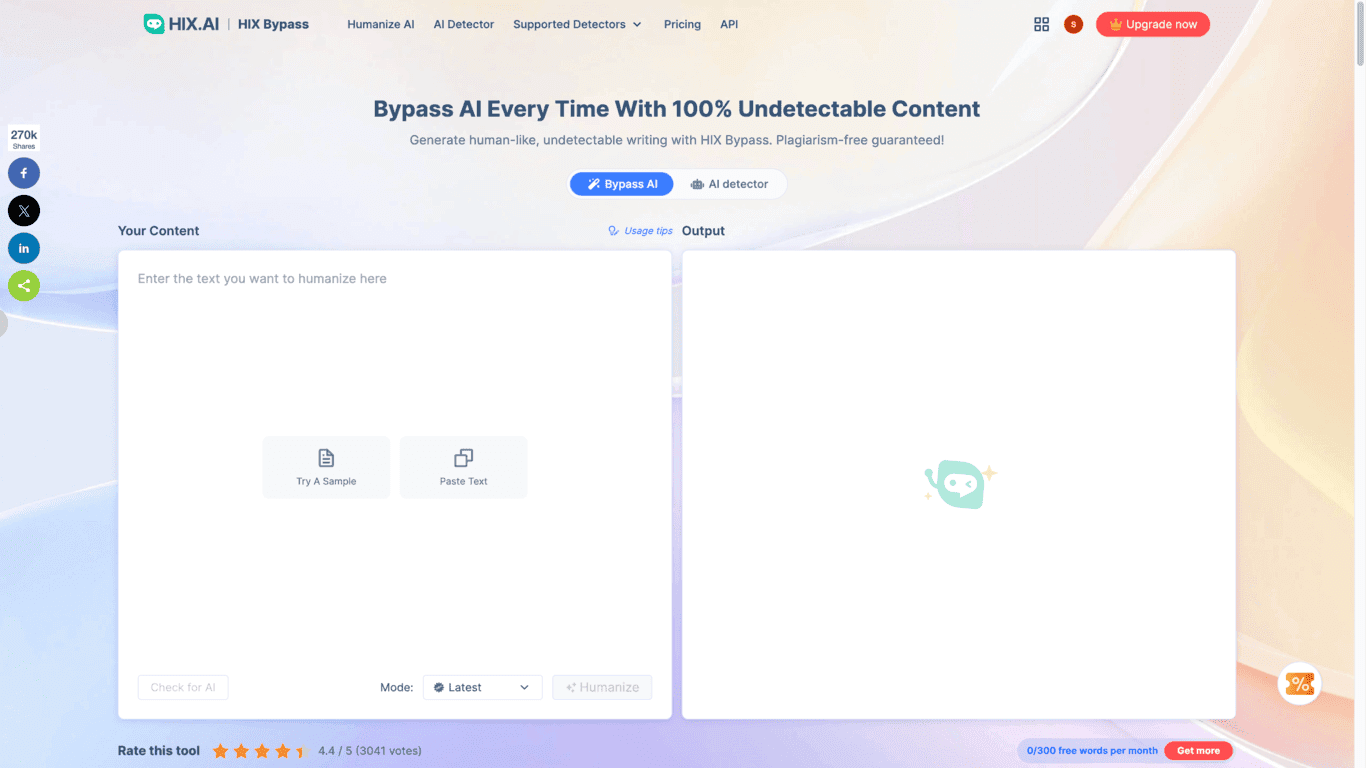Open the apps grid icon
1366x768 pixels.
coord(1042,24)
